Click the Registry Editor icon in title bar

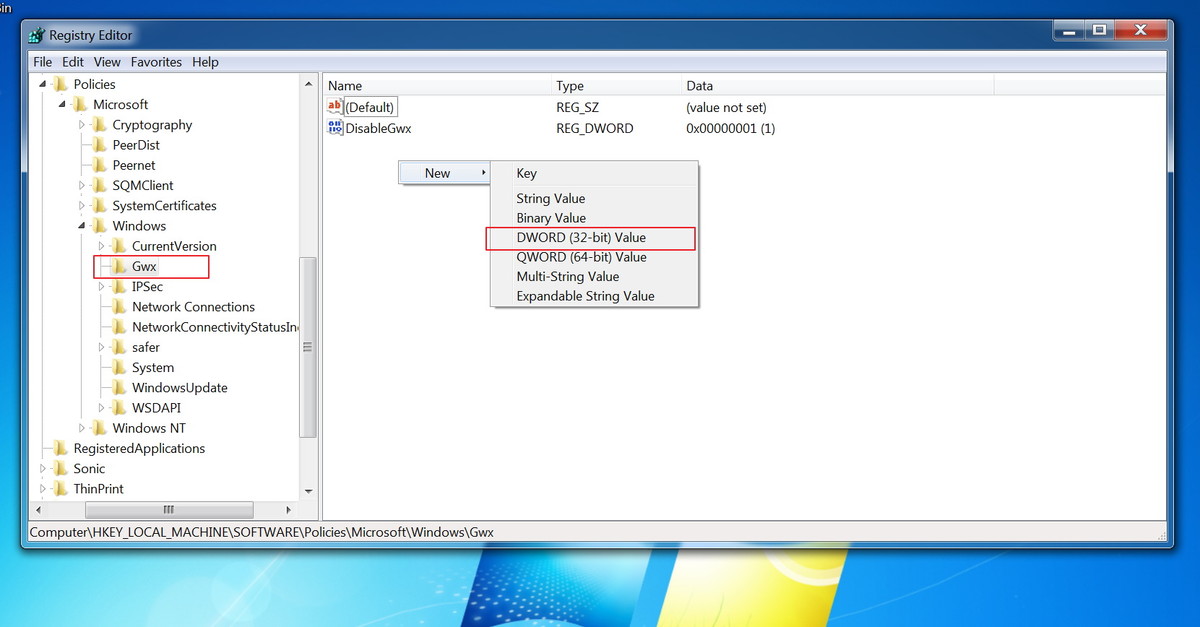tap(35, 34)
